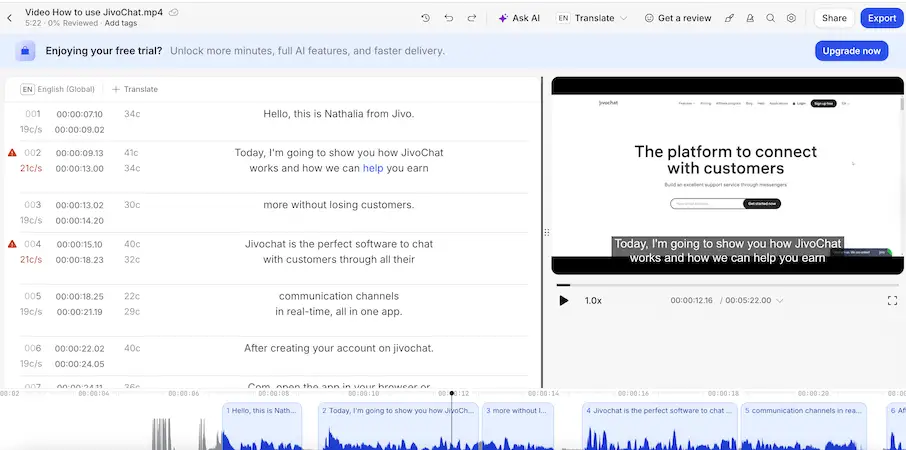Viewport: 906px width, 450px height.
Task: Open the notifications bell-shaped icon in toolbar
Action: point(750,18)
